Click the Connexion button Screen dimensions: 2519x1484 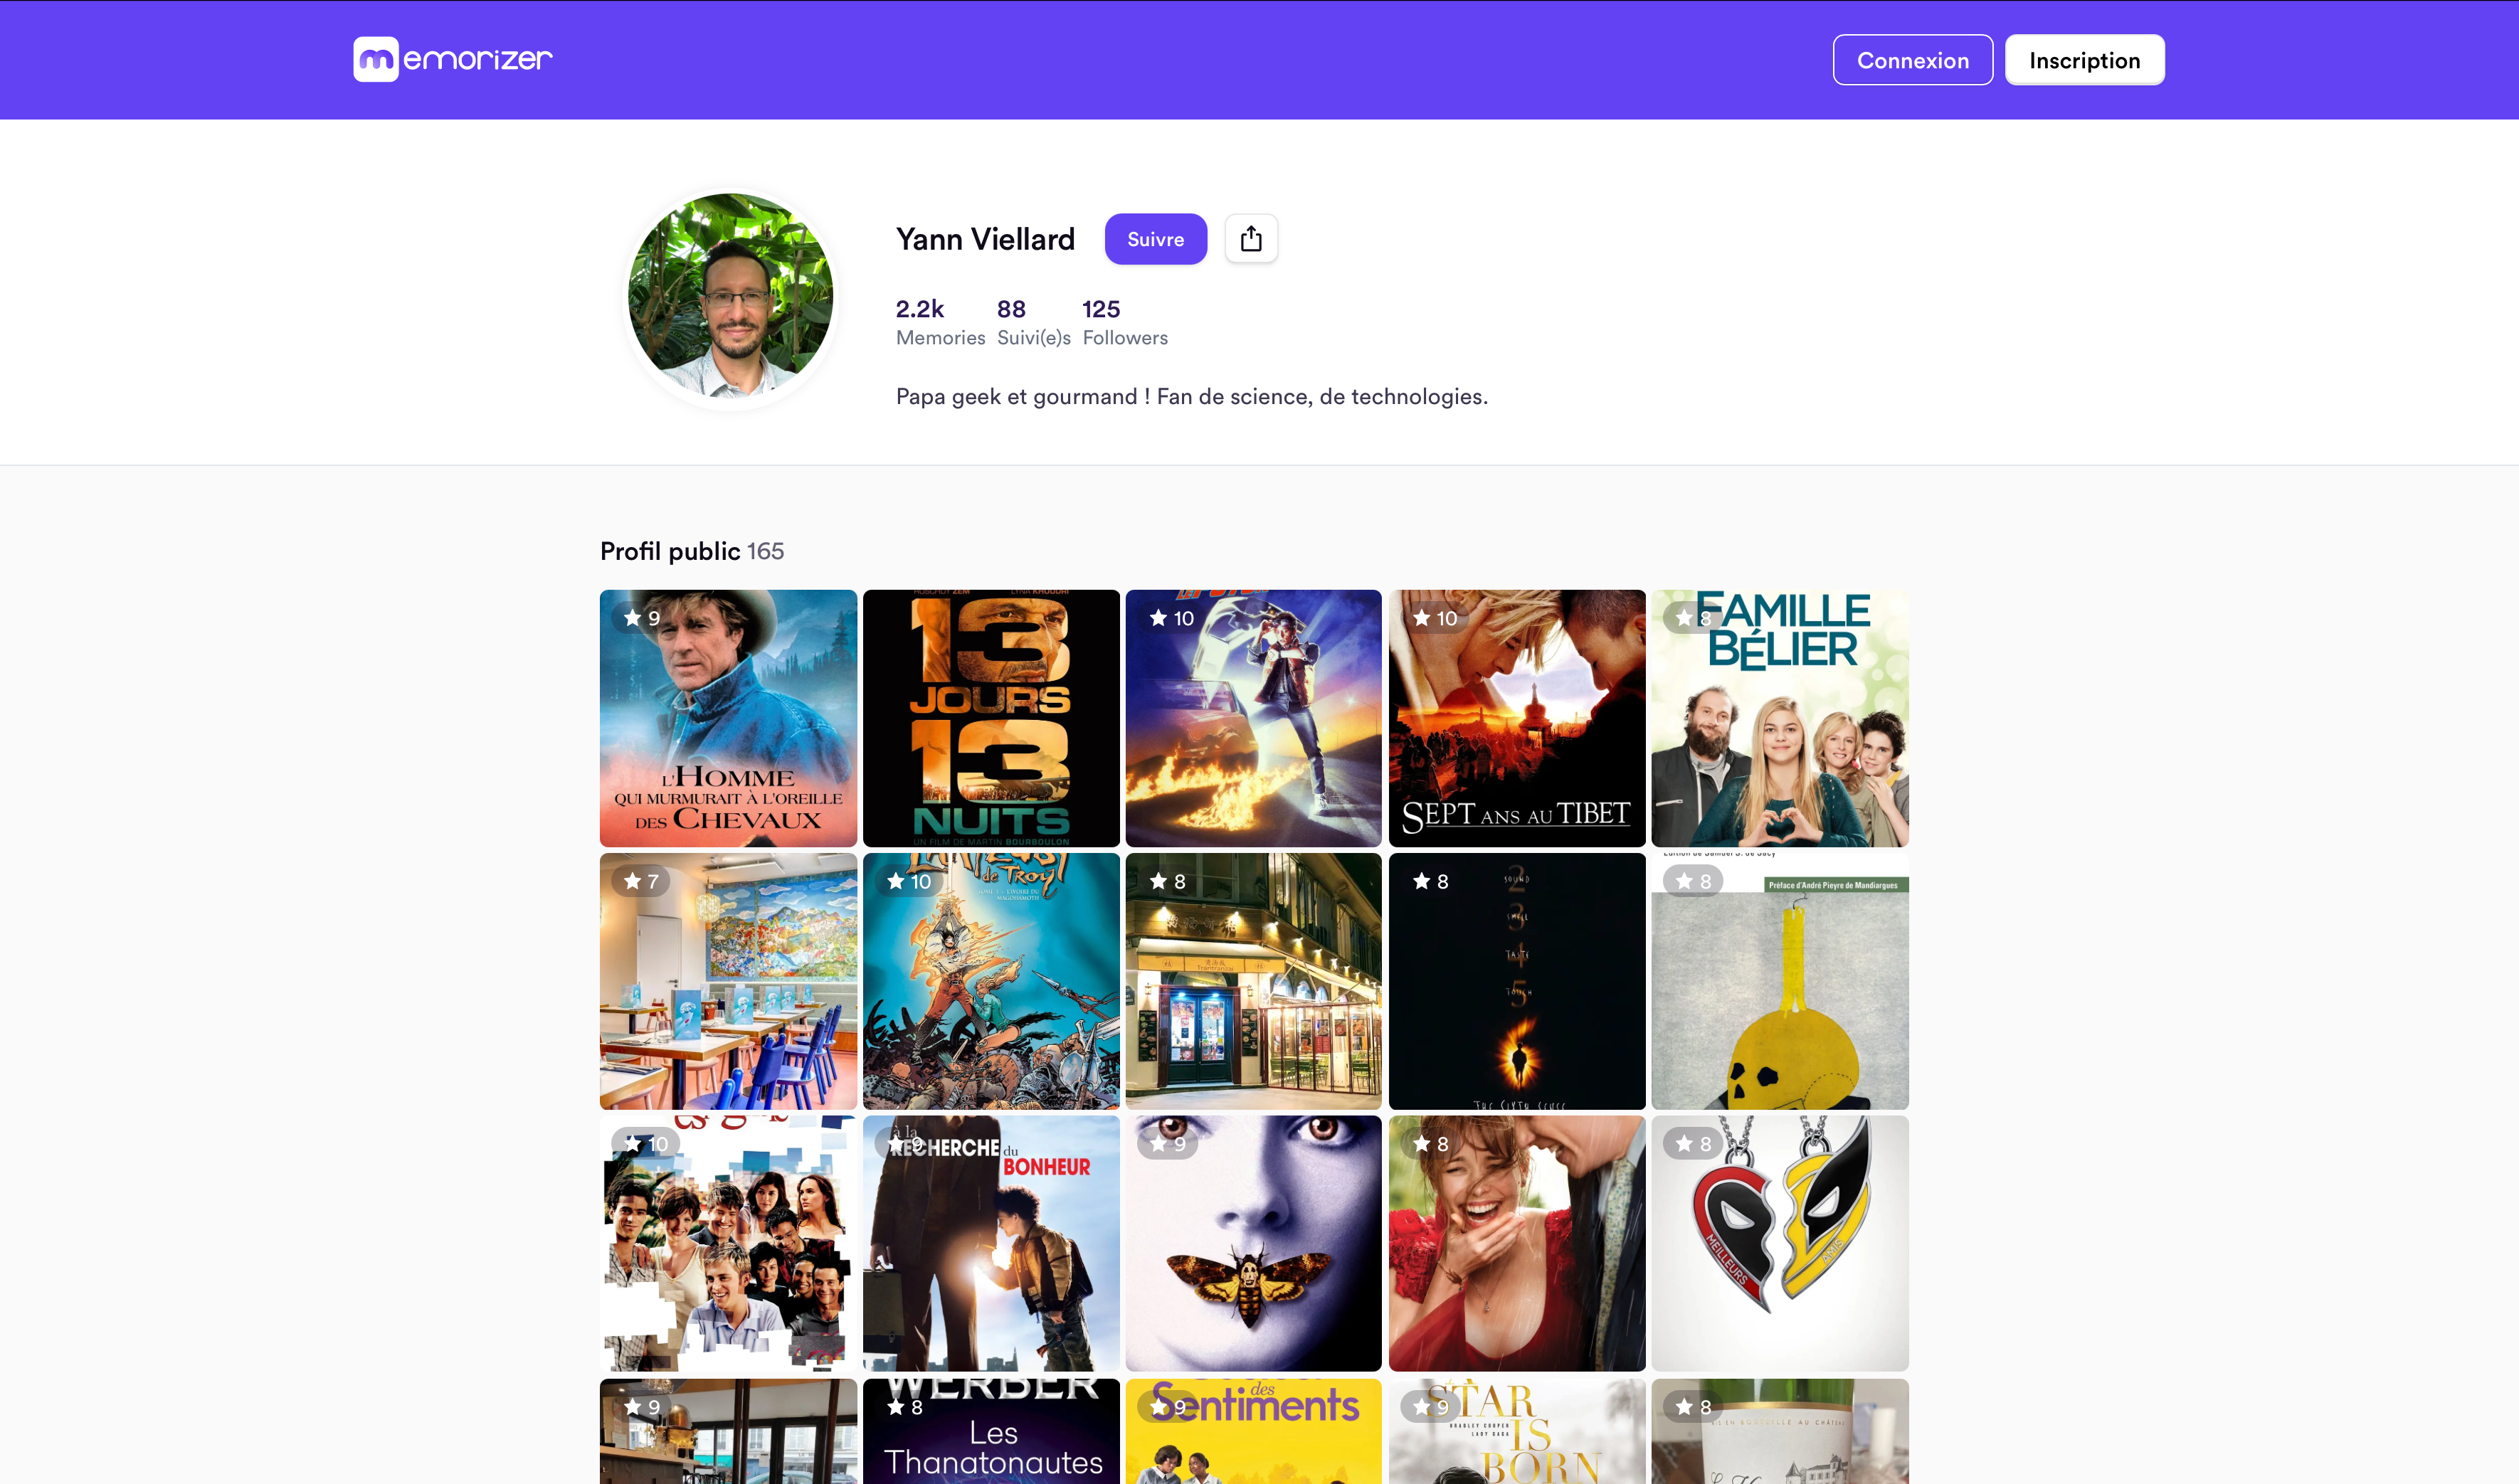pos(1912,60)
